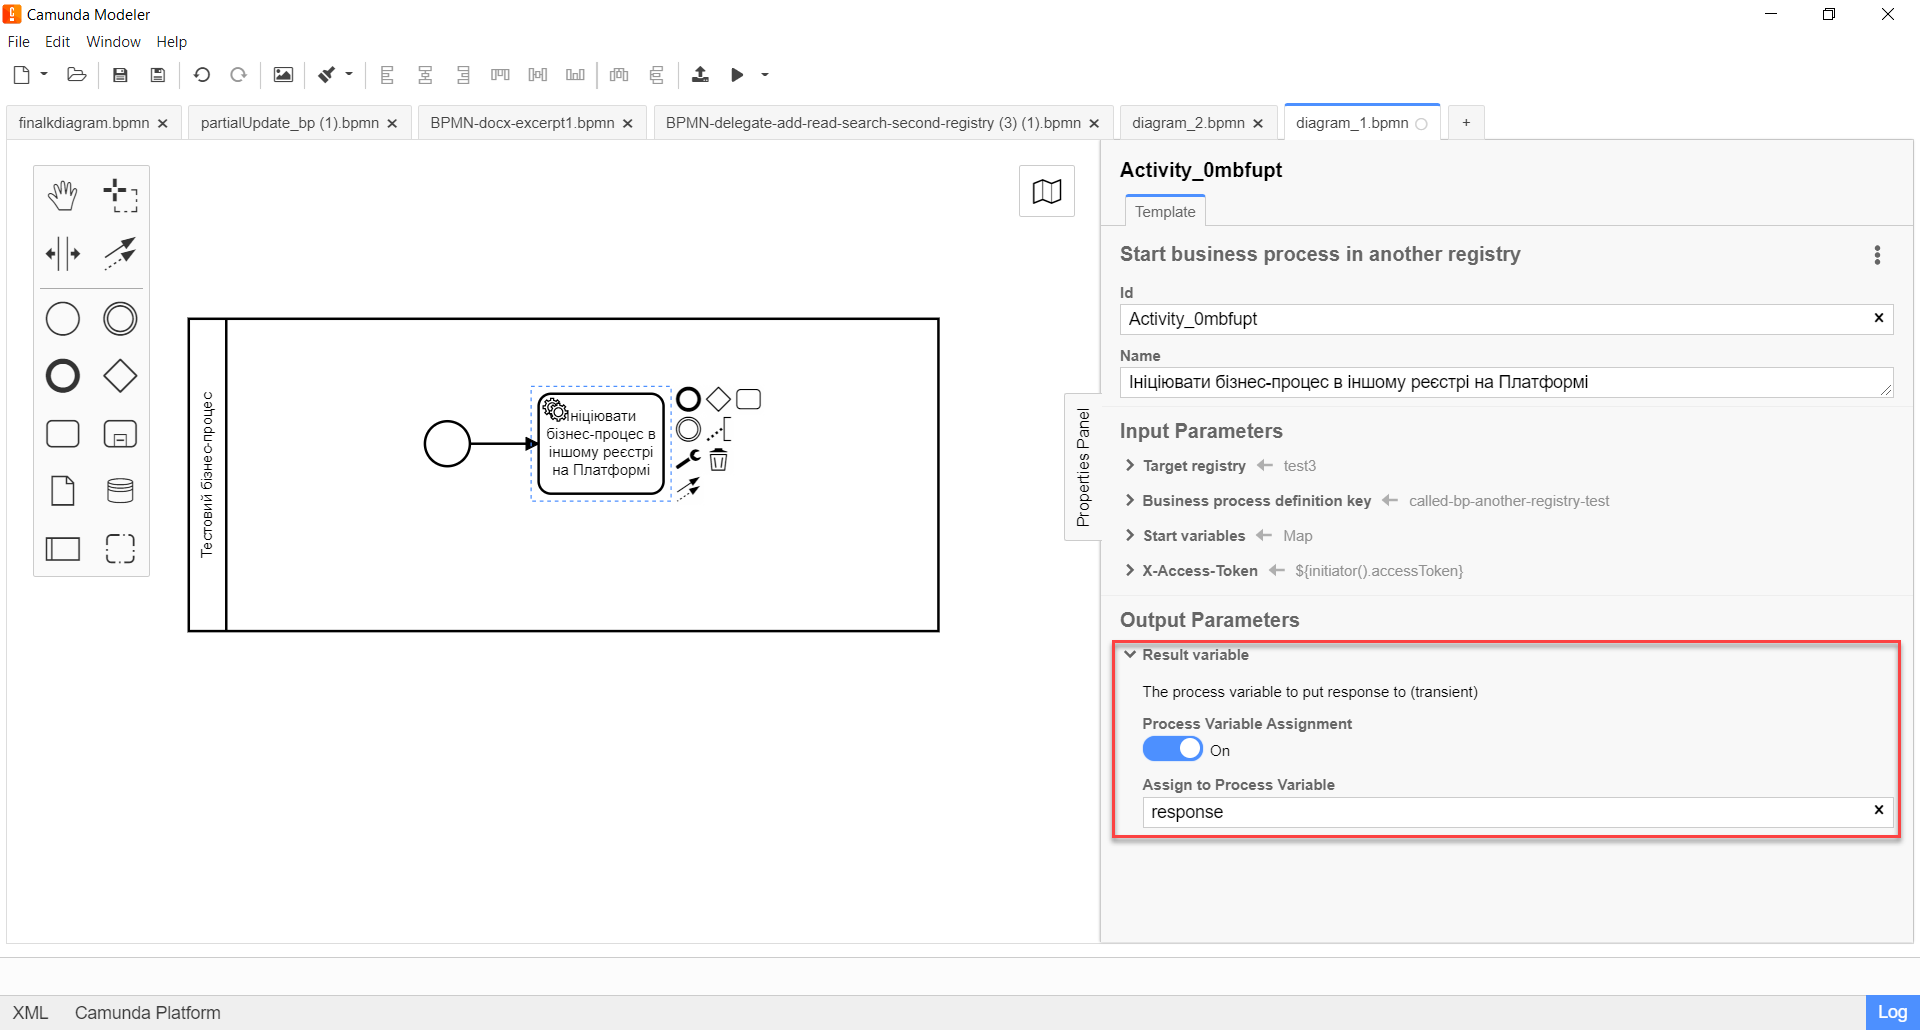Create a Group from palette
The width and height of the screenshot is (1920, 1030).
(x=120, y=548)
